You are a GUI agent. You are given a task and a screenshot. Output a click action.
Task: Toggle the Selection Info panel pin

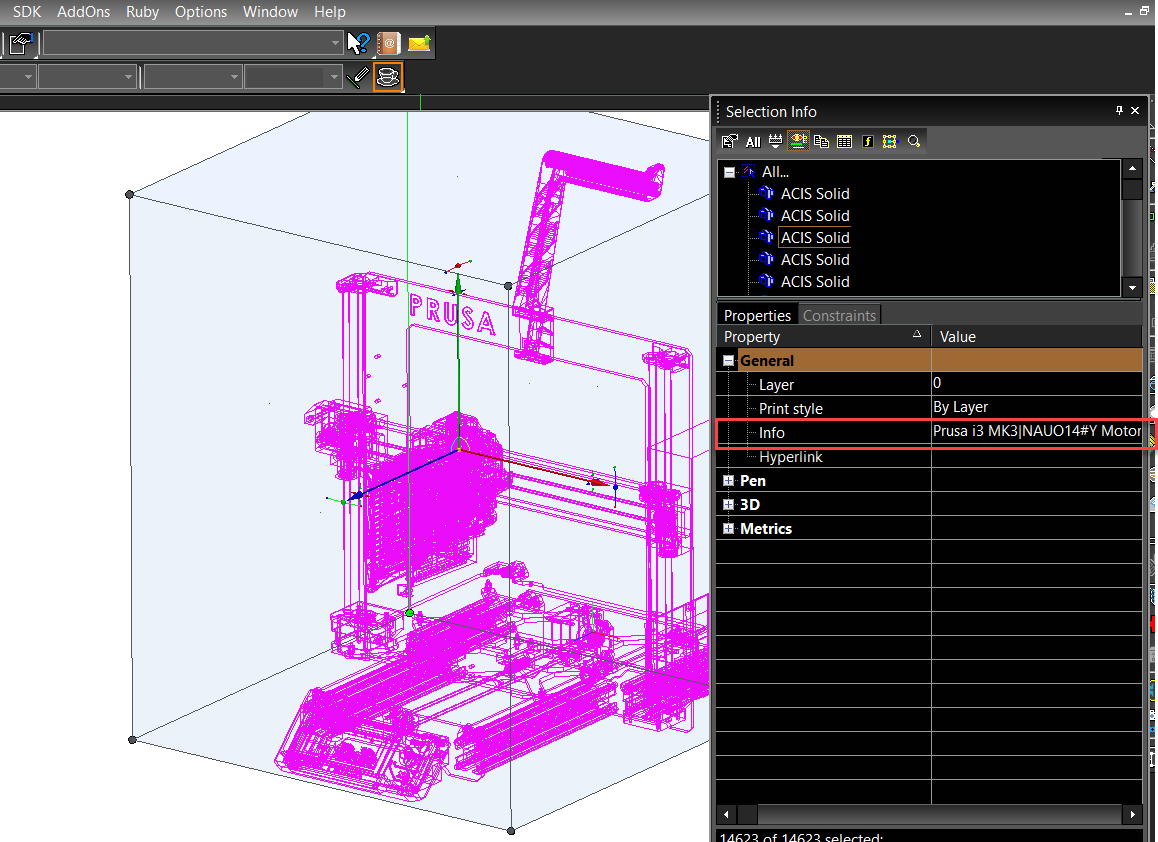tap(1120, 111)
